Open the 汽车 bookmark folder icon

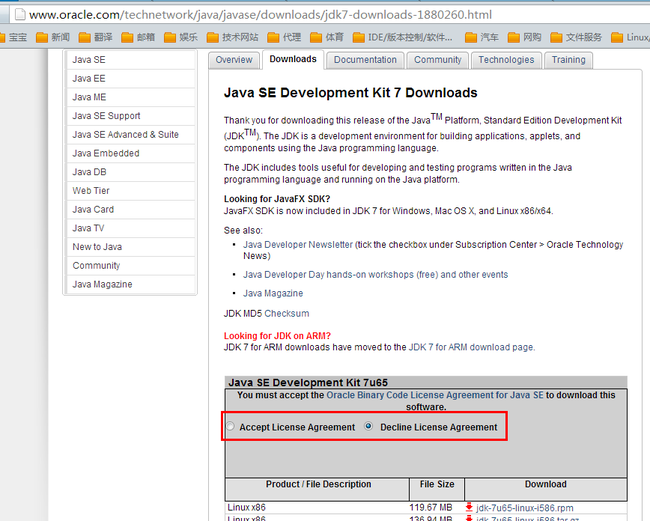[471, 38]
